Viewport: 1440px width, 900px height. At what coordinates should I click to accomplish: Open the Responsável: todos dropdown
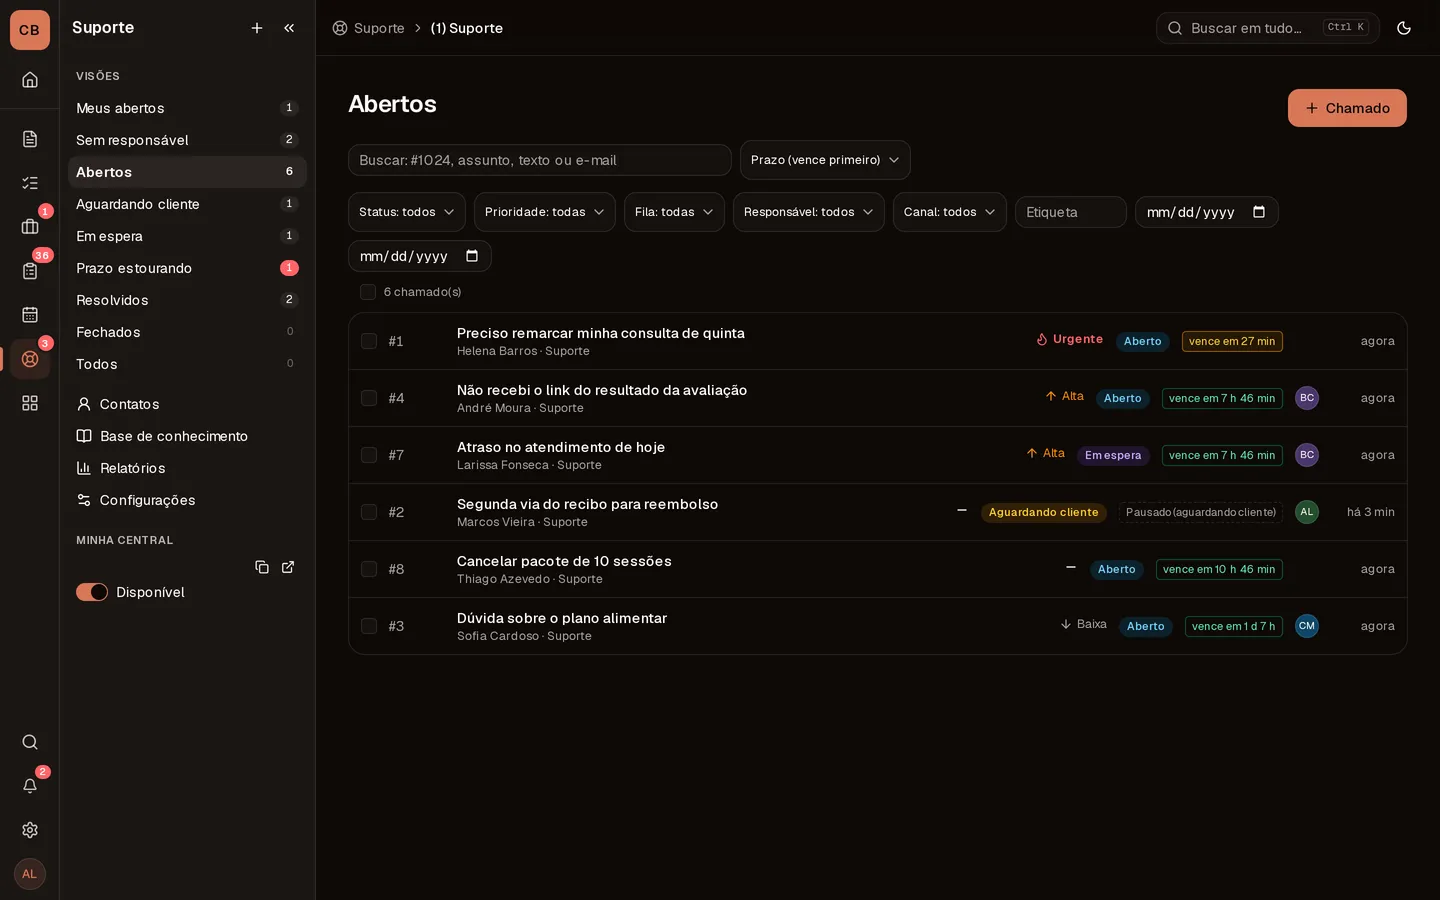(x=809, y=212)
